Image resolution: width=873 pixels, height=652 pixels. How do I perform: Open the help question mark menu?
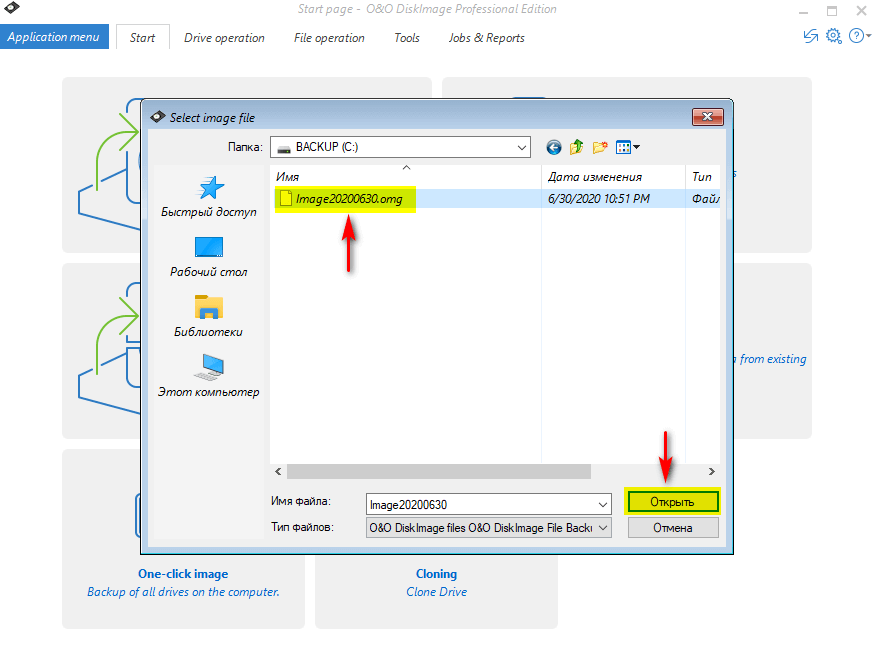pyautogui.click(x=859, y=36)
